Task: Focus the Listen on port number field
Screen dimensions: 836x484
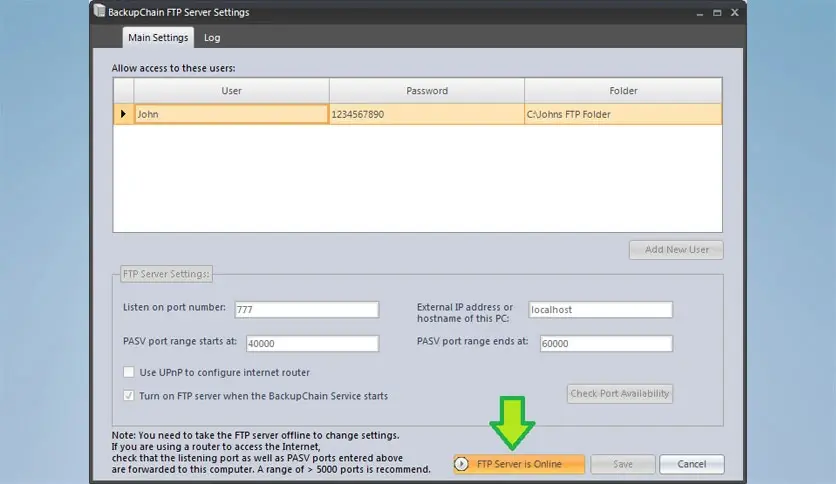Action: (307, 310)
